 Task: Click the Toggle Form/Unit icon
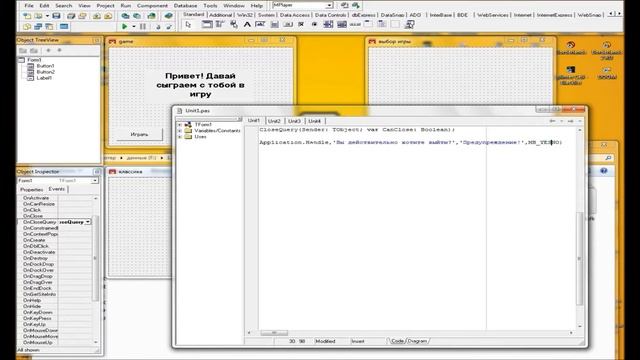coord(49,27)
